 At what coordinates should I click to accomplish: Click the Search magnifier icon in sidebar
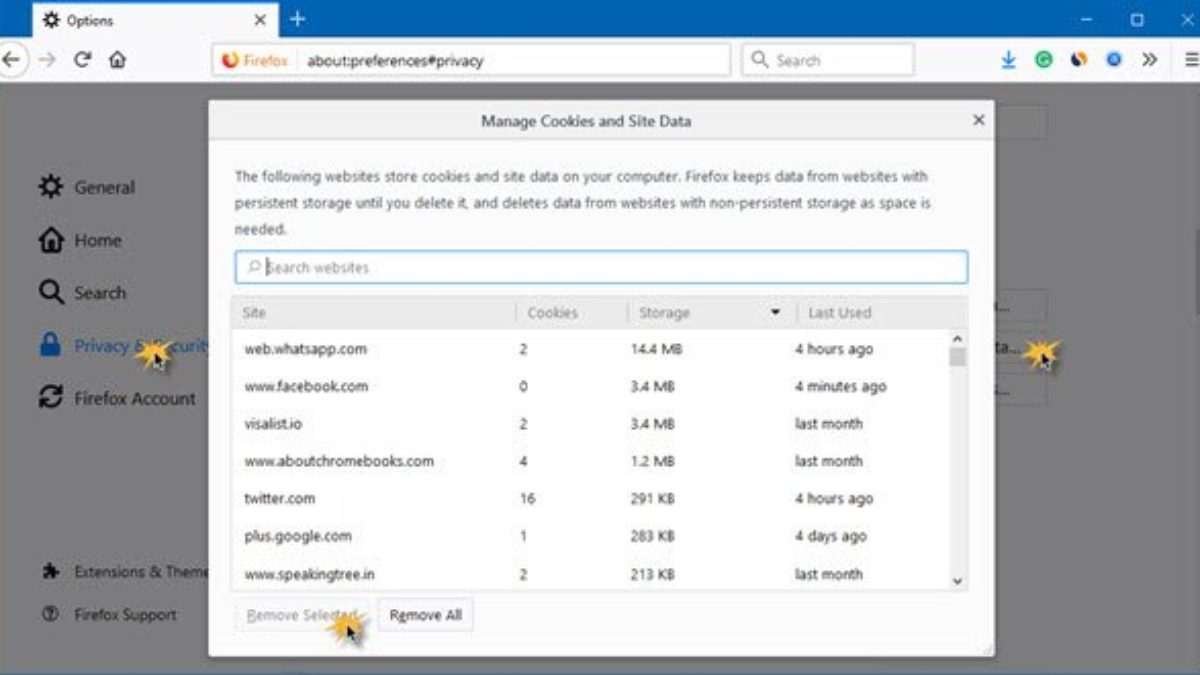pos(51,293)
